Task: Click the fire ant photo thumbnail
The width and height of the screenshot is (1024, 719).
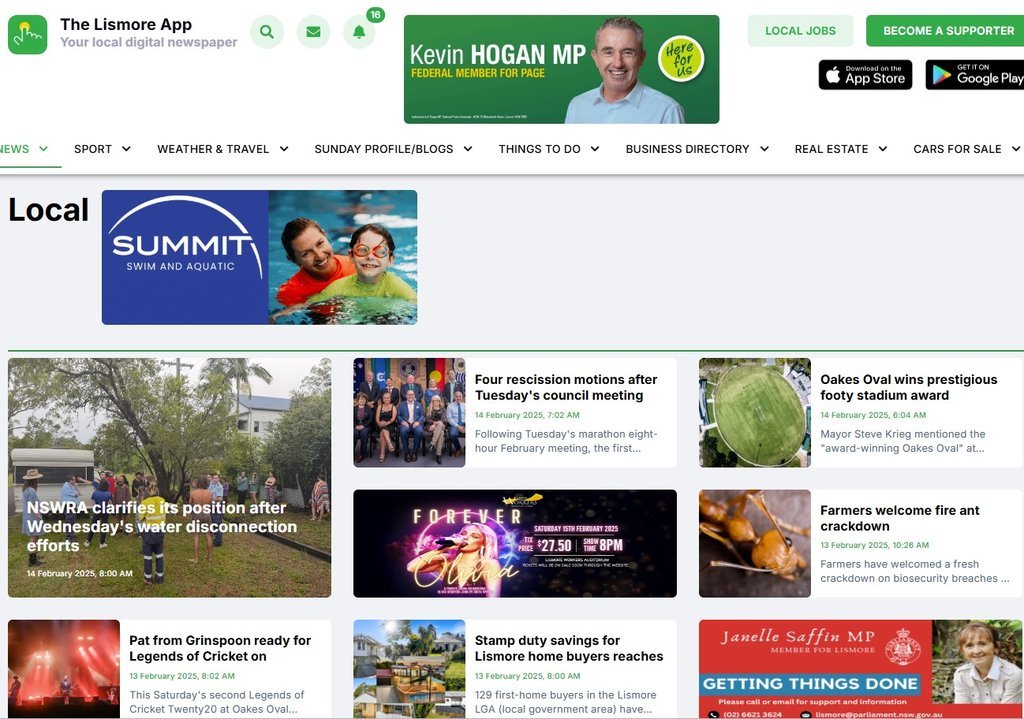Action: (x=755, y=543)
